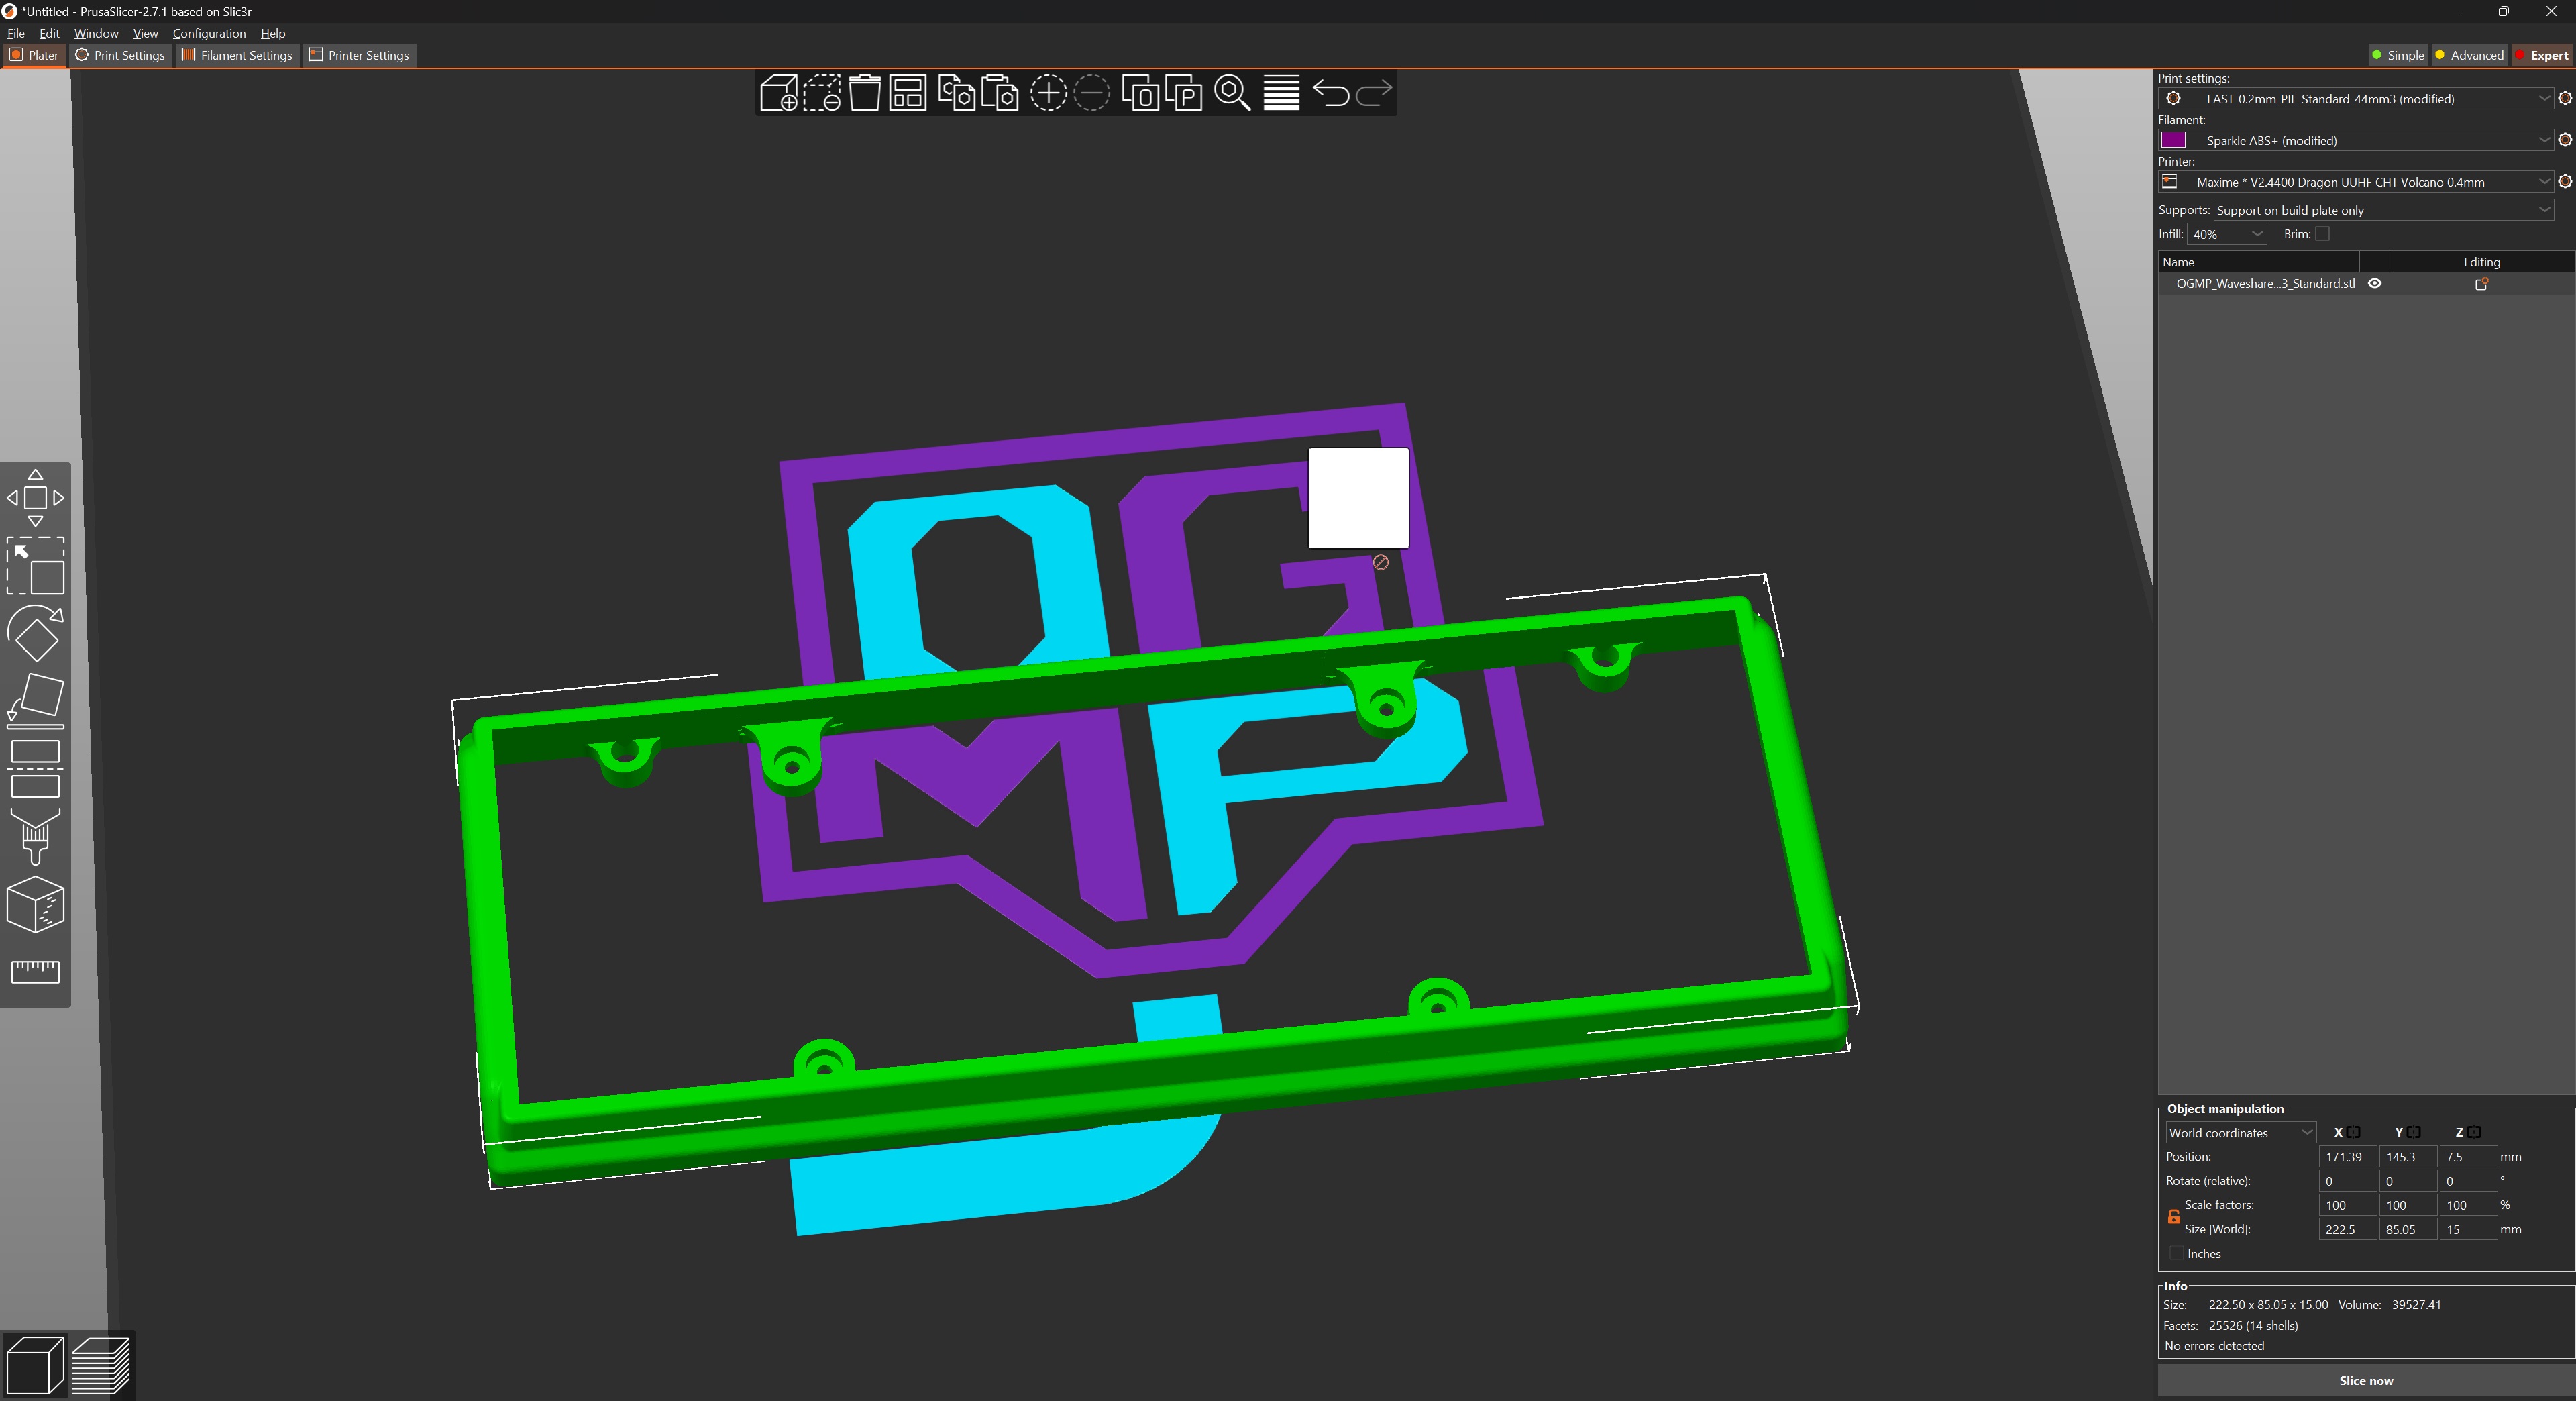Open the Infill 40% dropdown

click(x=2227, y=234)
